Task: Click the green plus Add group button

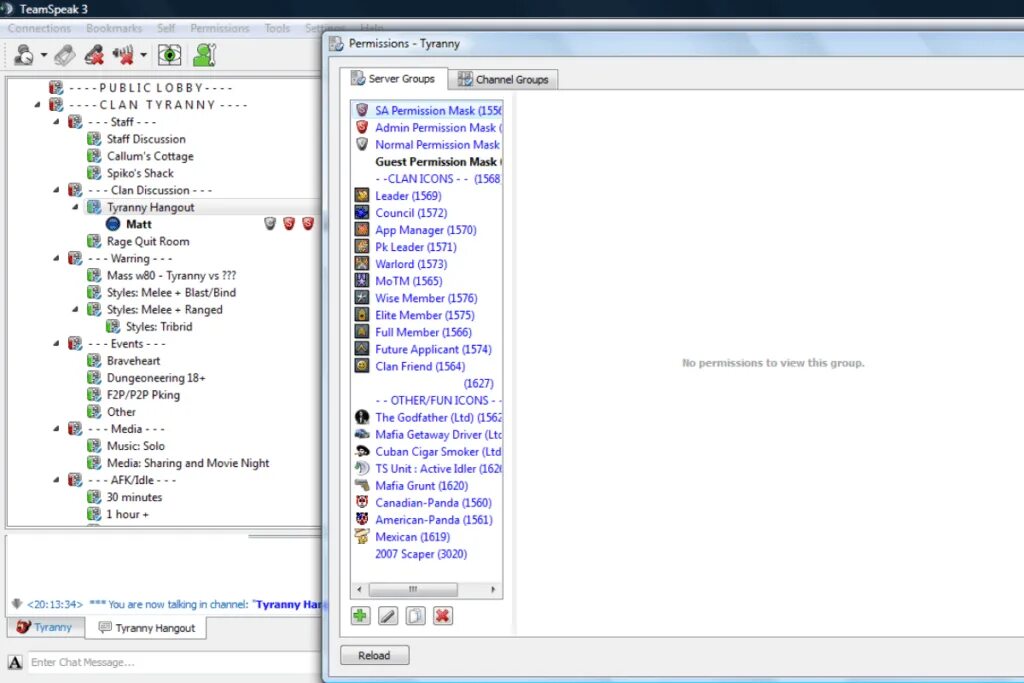Action: point(360,616)
